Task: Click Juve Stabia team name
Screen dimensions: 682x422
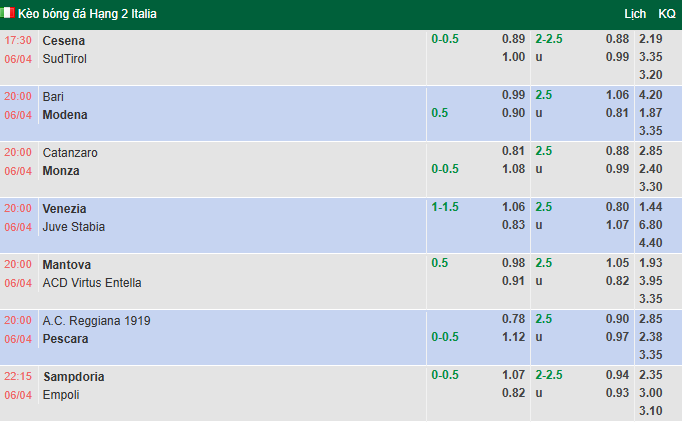Action: click(74, 226)
